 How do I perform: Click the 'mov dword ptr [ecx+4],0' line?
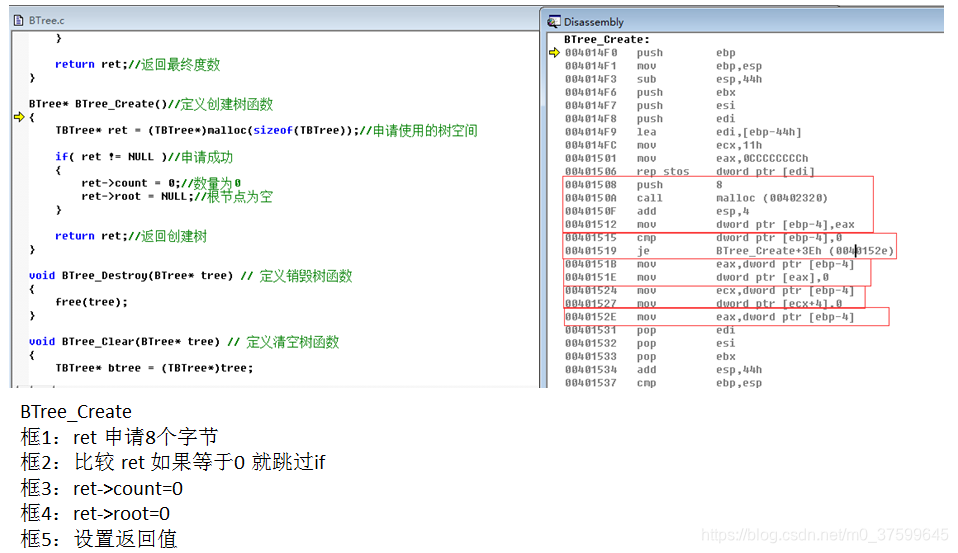pos(703,304)
